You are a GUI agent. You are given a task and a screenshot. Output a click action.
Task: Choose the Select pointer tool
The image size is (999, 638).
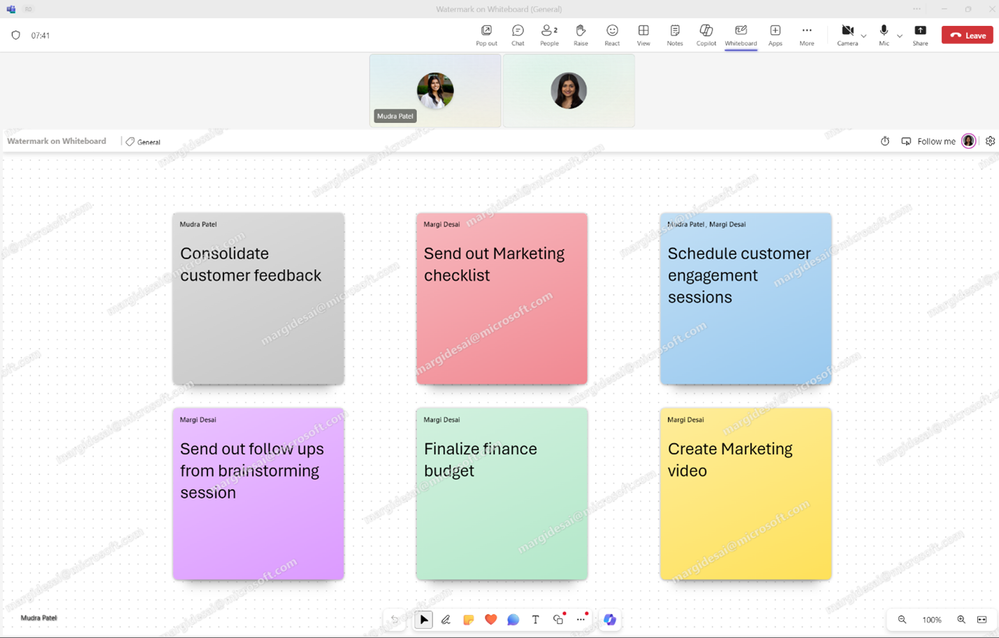(x=424, y=619)
